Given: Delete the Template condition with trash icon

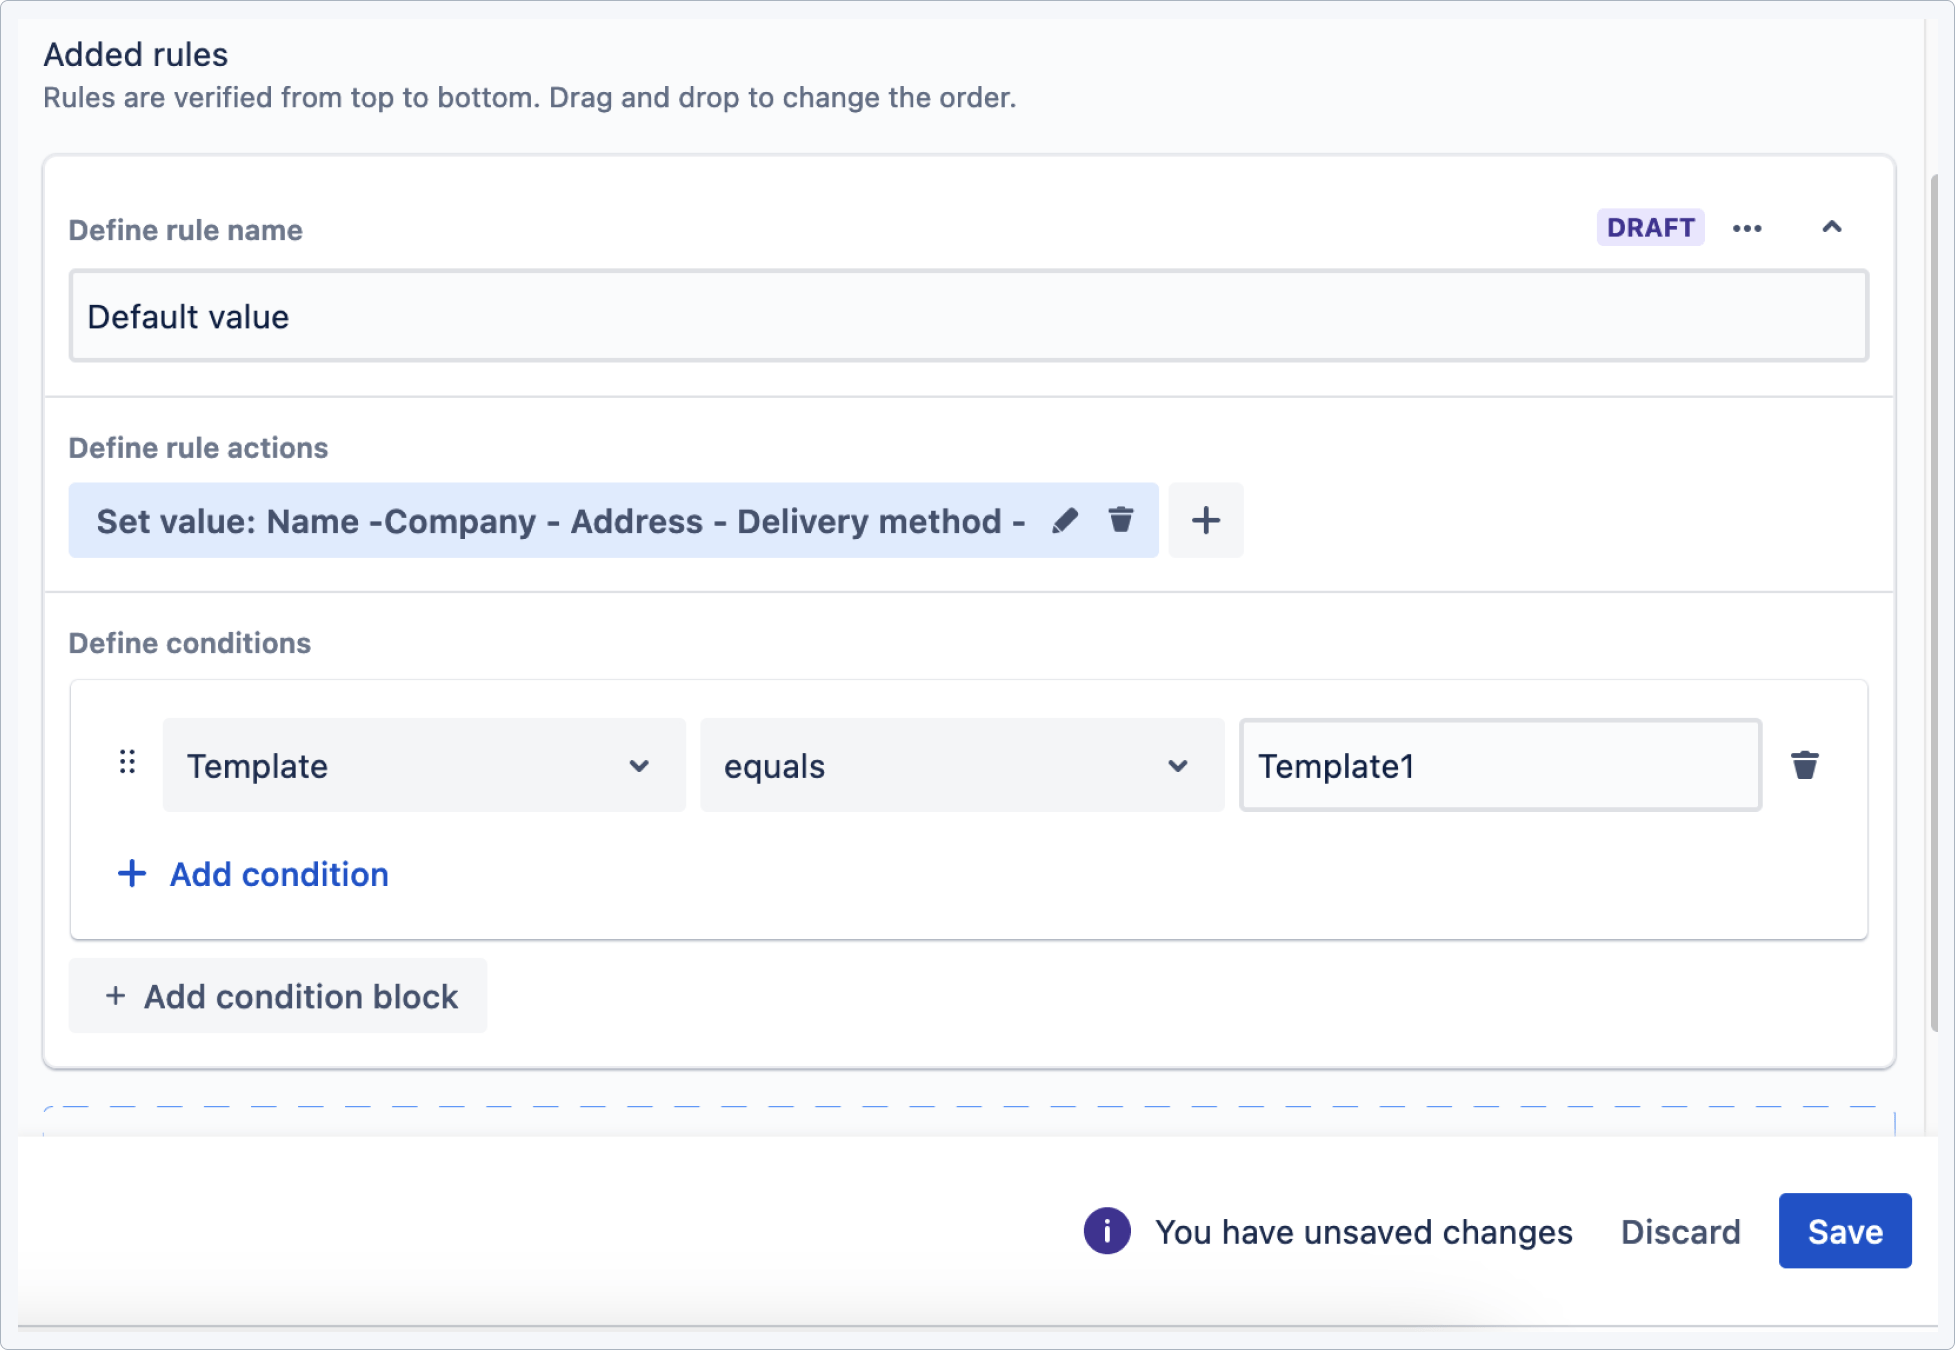Looking at the screenshot, I should click(x=1804, y=766).
